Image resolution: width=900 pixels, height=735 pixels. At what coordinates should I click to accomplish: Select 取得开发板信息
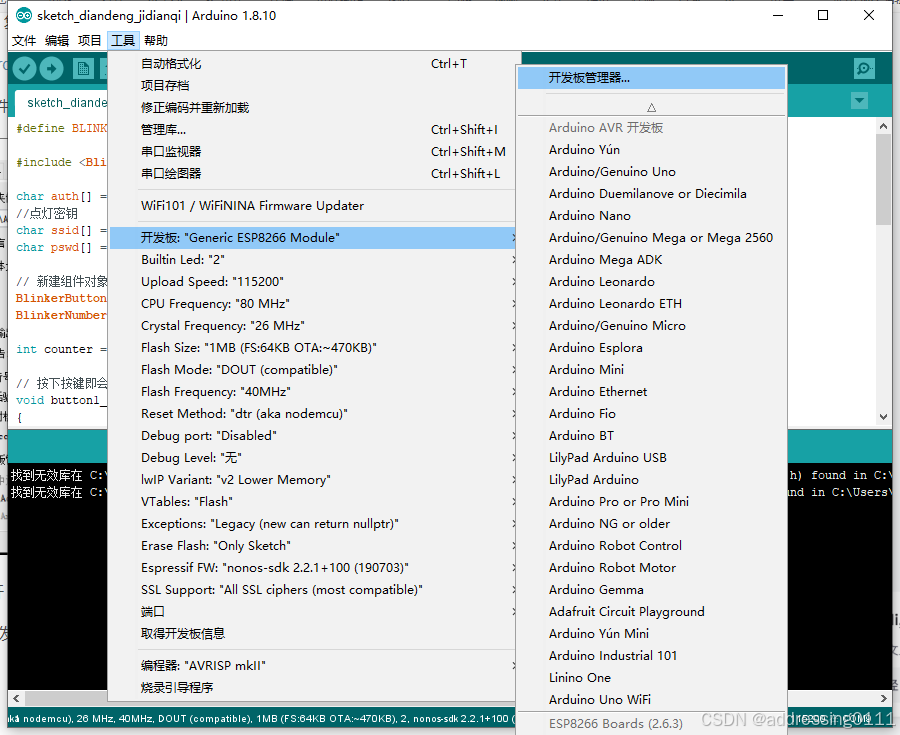pos(312,633)
